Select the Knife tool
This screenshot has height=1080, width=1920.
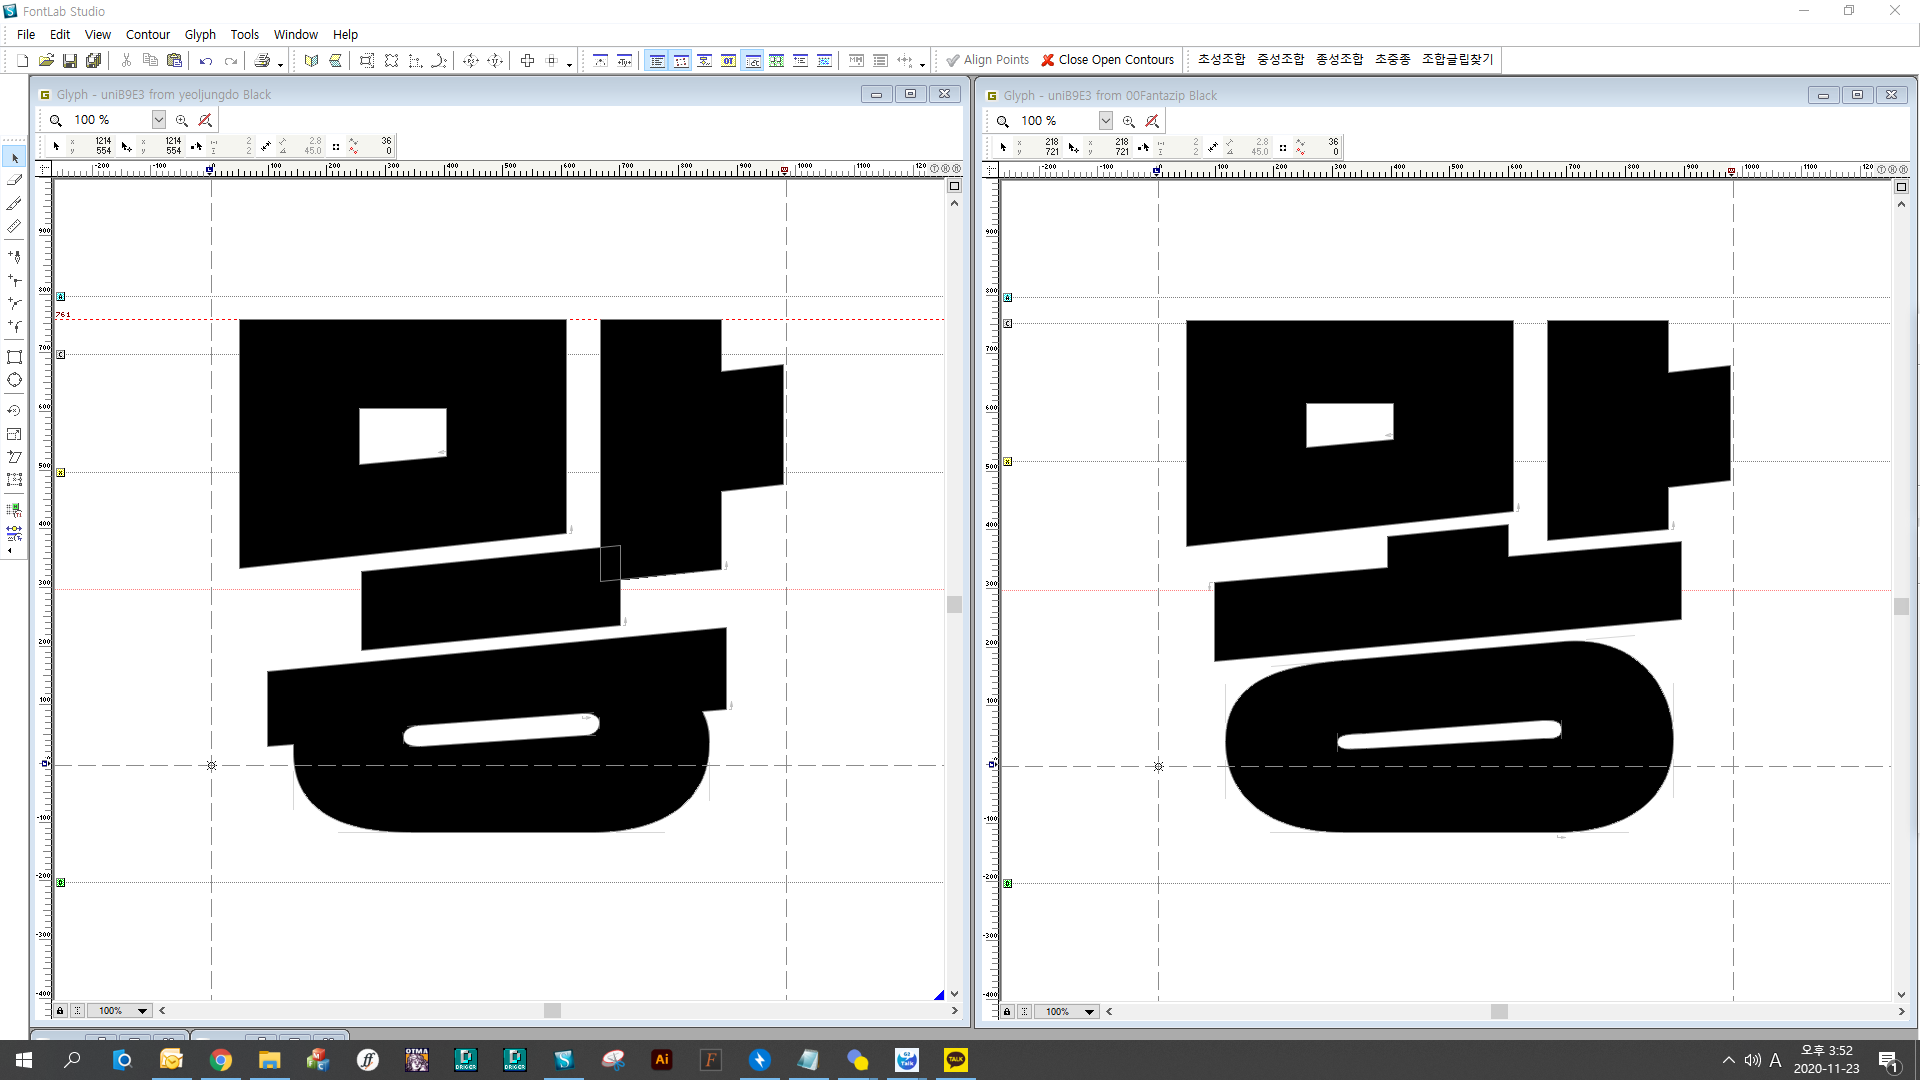pyautogui.click(x=14, y=203)
